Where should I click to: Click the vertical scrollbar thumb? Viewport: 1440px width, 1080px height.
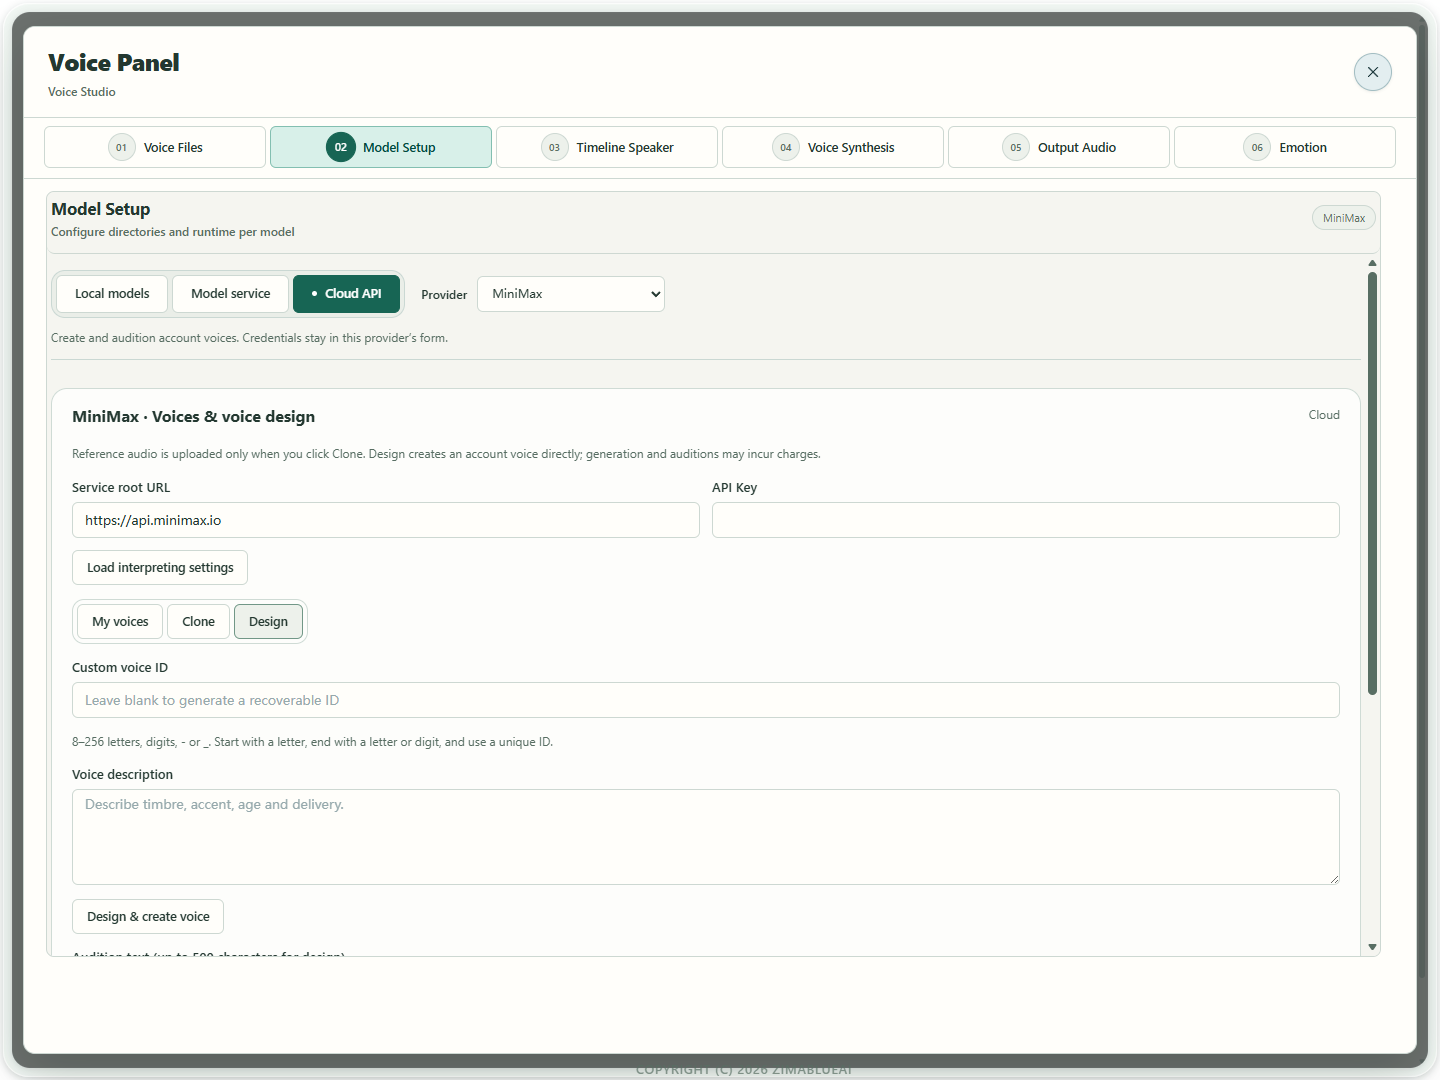click(x=1372, y=483)
